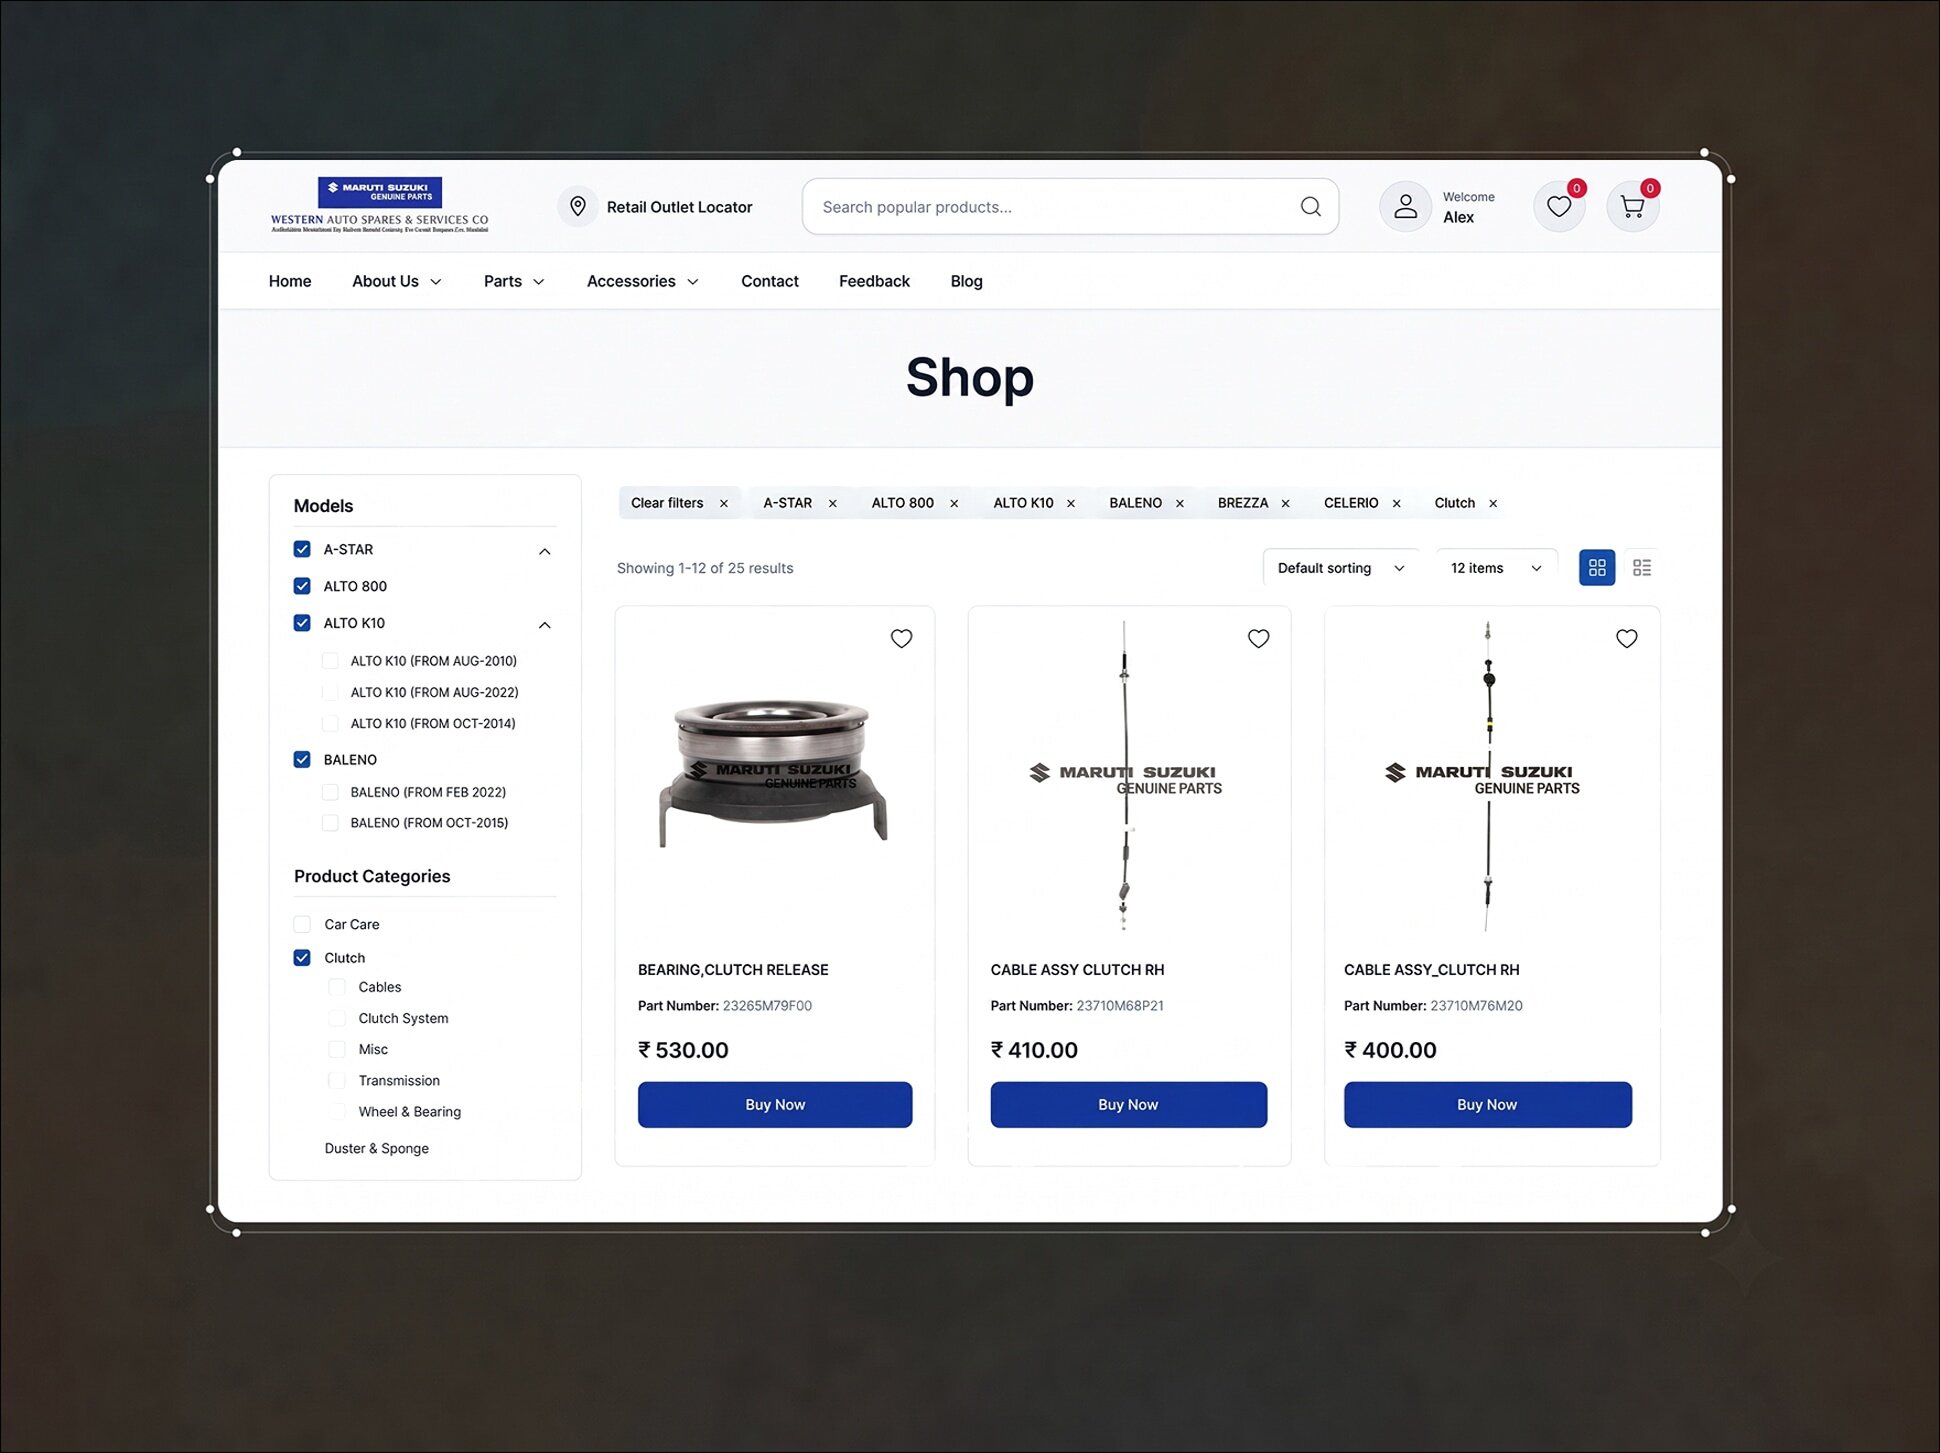Click the search magnifier icon
The width and height of the screenshot is (1940, 1453).
1310,207
